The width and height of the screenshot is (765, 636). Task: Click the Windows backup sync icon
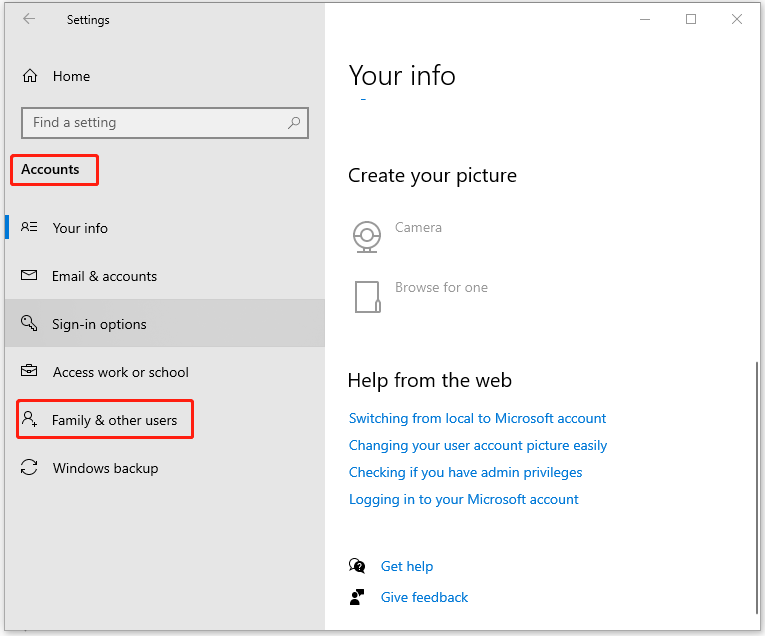tap(29, 467)
